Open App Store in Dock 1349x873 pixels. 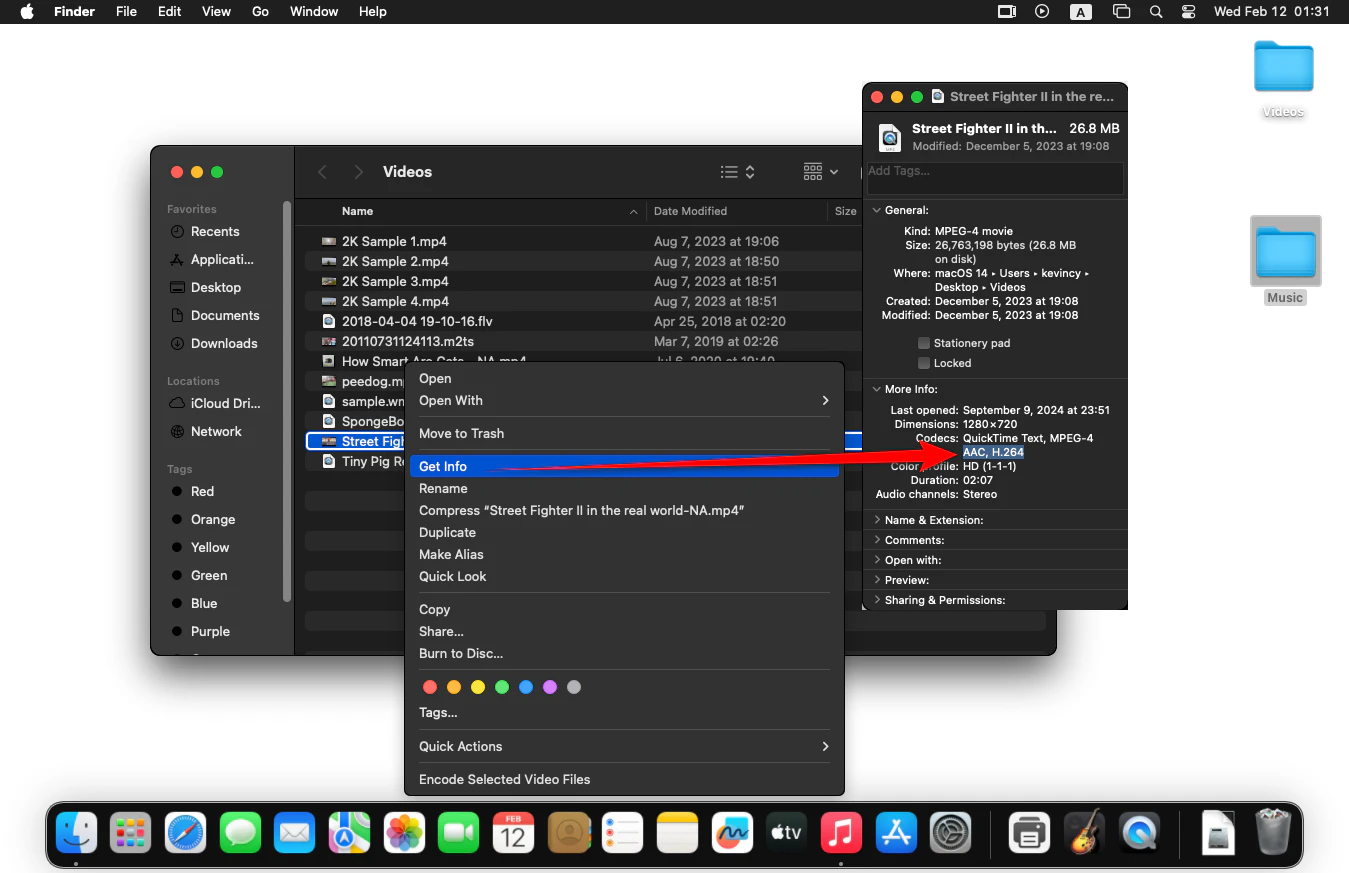tap(896, 833)
